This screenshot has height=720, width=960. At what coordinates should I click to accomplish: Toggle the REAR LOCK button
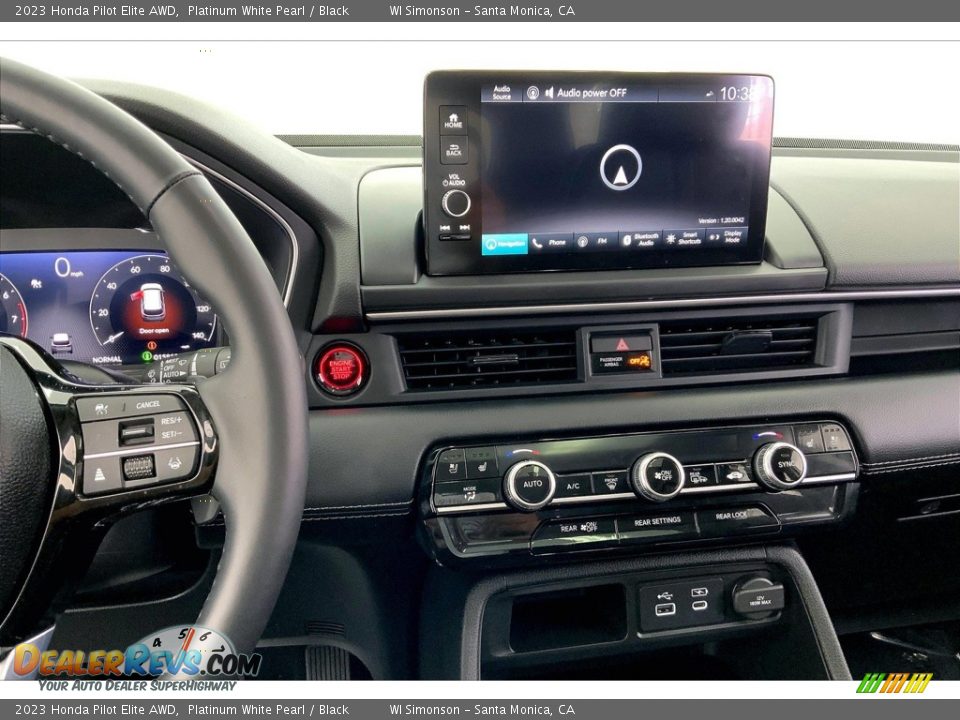pos(736,516)
